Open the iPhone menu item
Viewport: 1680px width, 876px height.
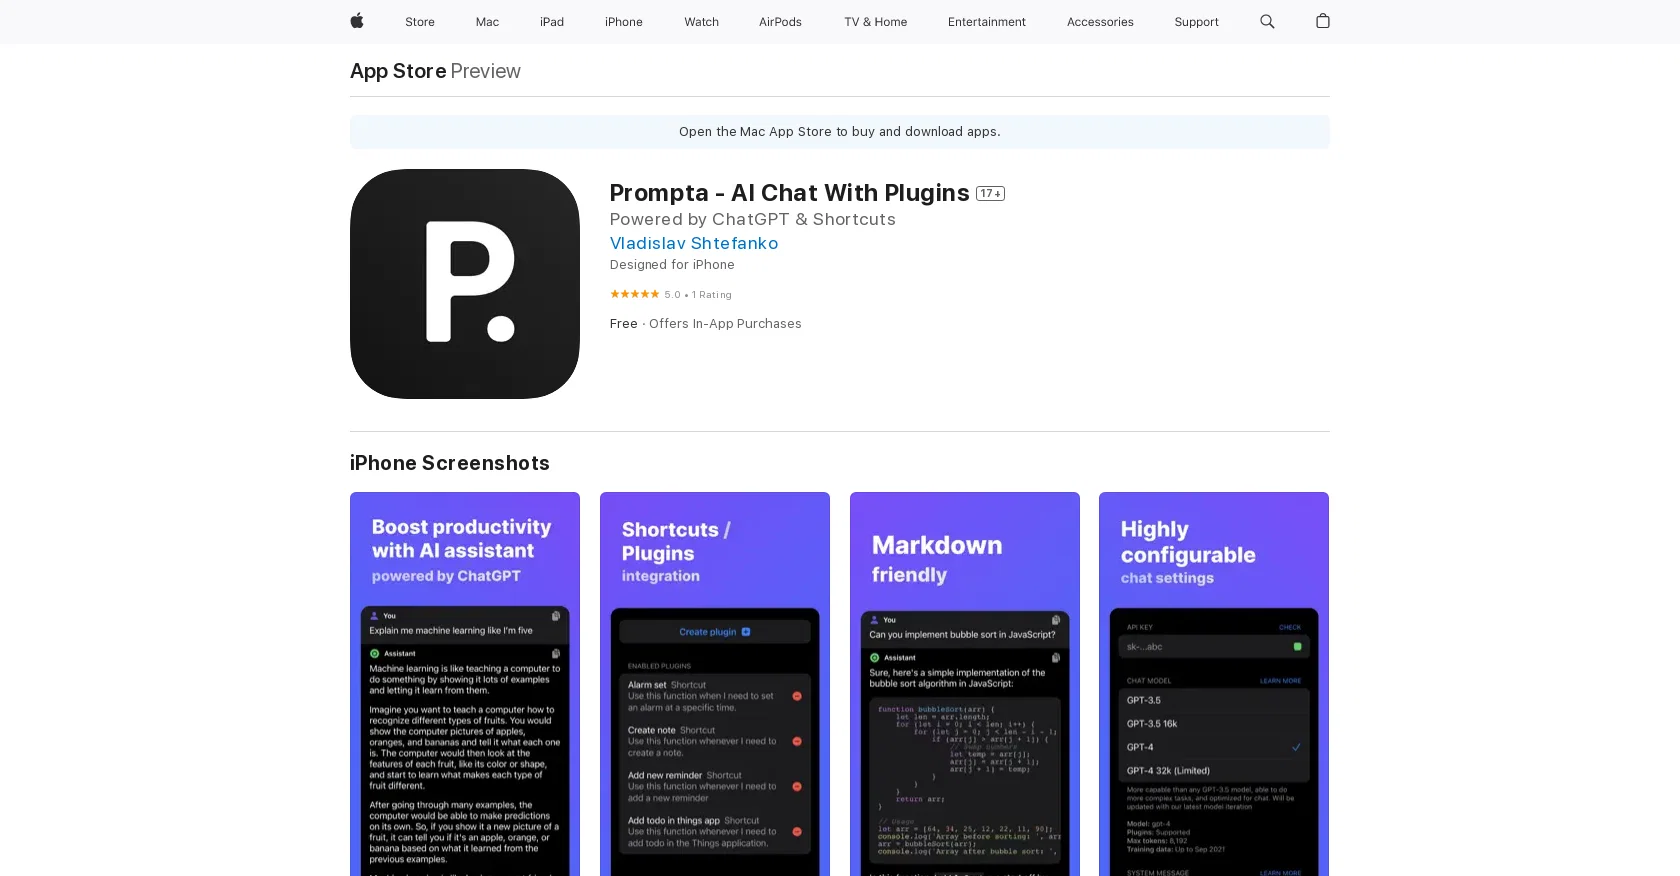pyautogui.click(x=624, y=22)
